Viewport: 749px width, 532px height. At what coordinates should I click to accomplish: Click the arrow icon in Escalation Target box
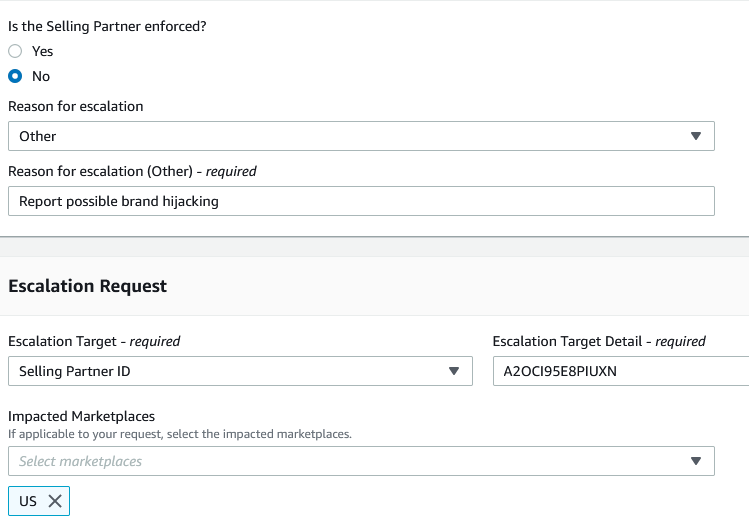[454, 371]
